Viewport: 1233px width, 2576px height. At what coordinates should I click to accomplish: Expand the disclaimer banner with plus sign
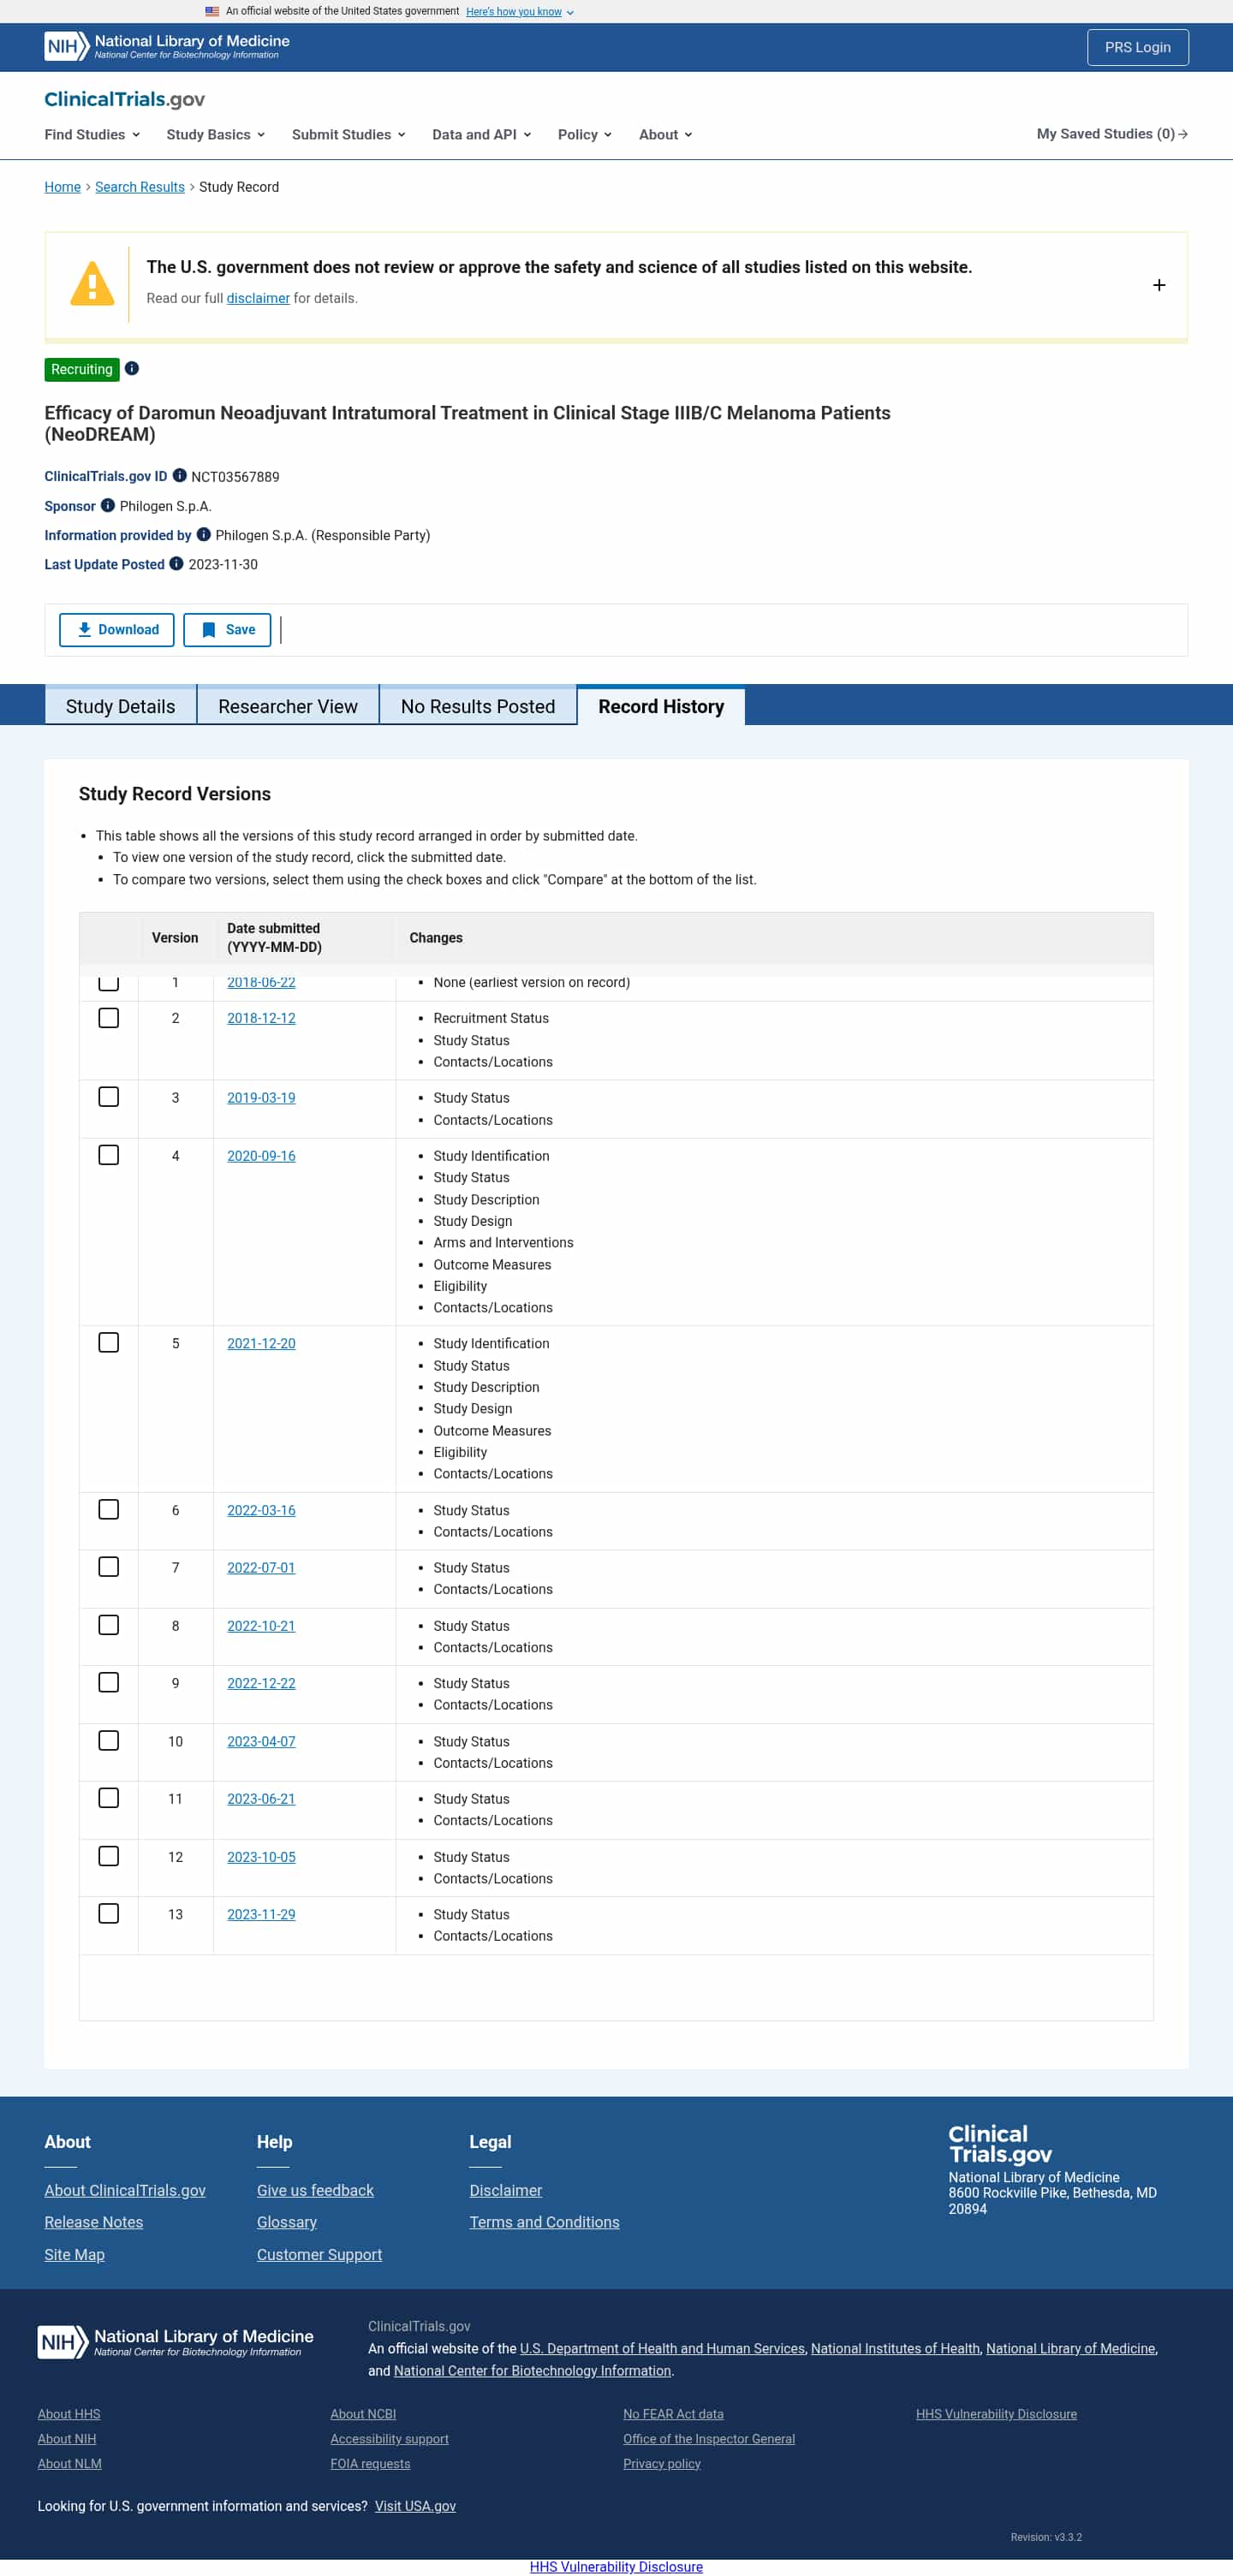pyautogui.click(x=1159, y=285)
